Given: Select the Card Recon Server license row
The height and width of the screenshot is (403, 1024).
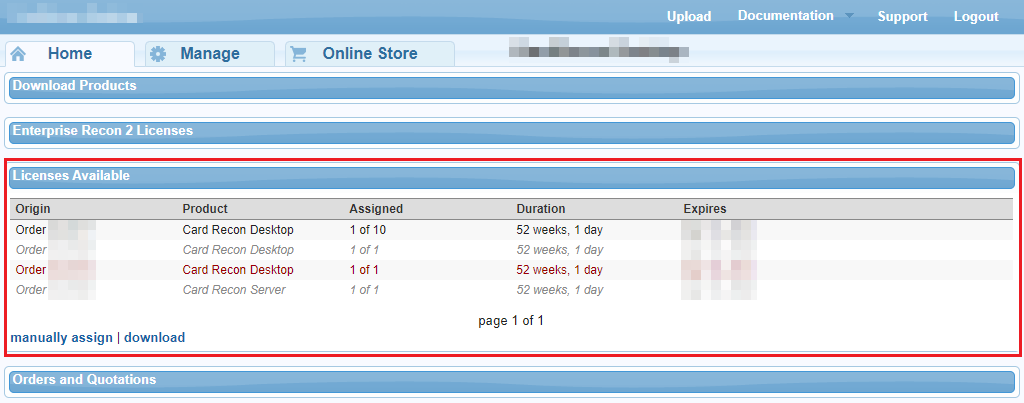Looking at the screenshot, I should coord(233,290).
